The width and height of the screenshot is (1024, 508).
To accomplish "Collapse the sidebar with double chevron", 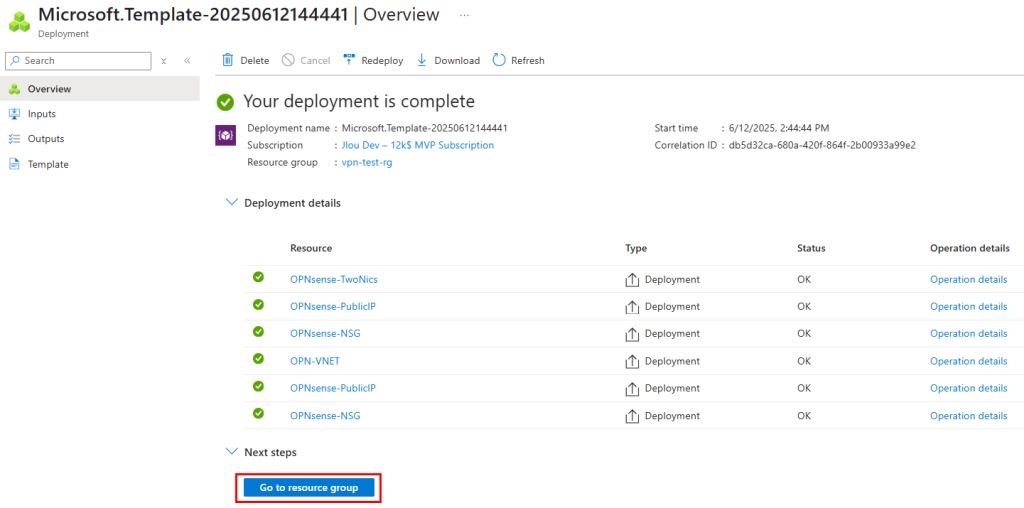I will [187, 61].
